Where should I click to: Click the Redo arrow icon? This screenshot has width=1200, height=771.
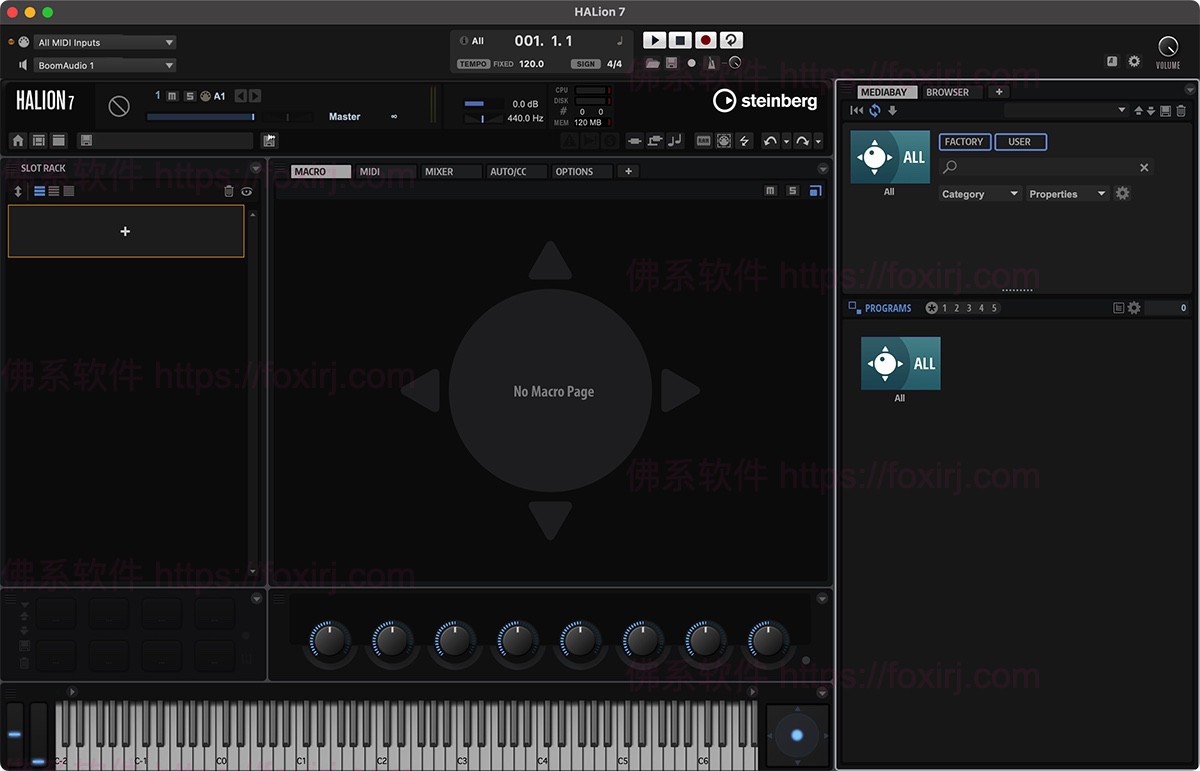[x=804, y=141]
